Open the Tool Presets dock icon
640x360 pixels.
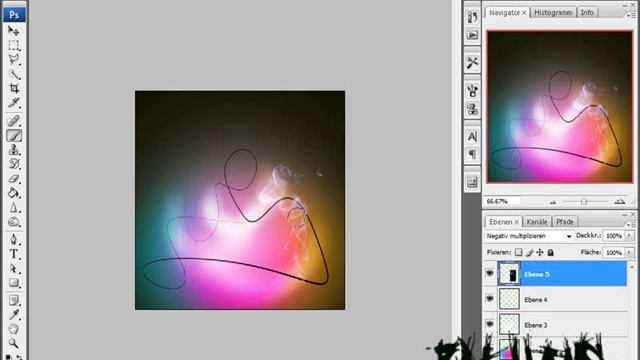tap(472, 62)
